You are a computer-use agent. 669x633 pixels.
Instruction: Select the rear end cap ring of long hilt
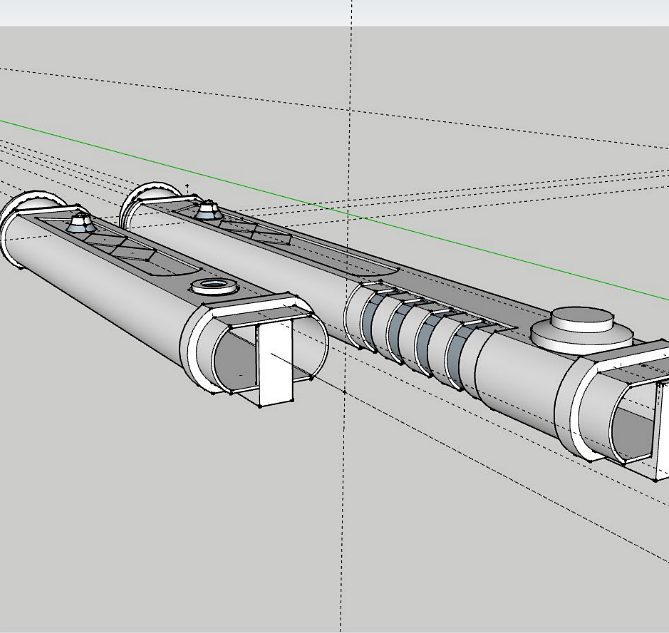(x=140, y=195)
